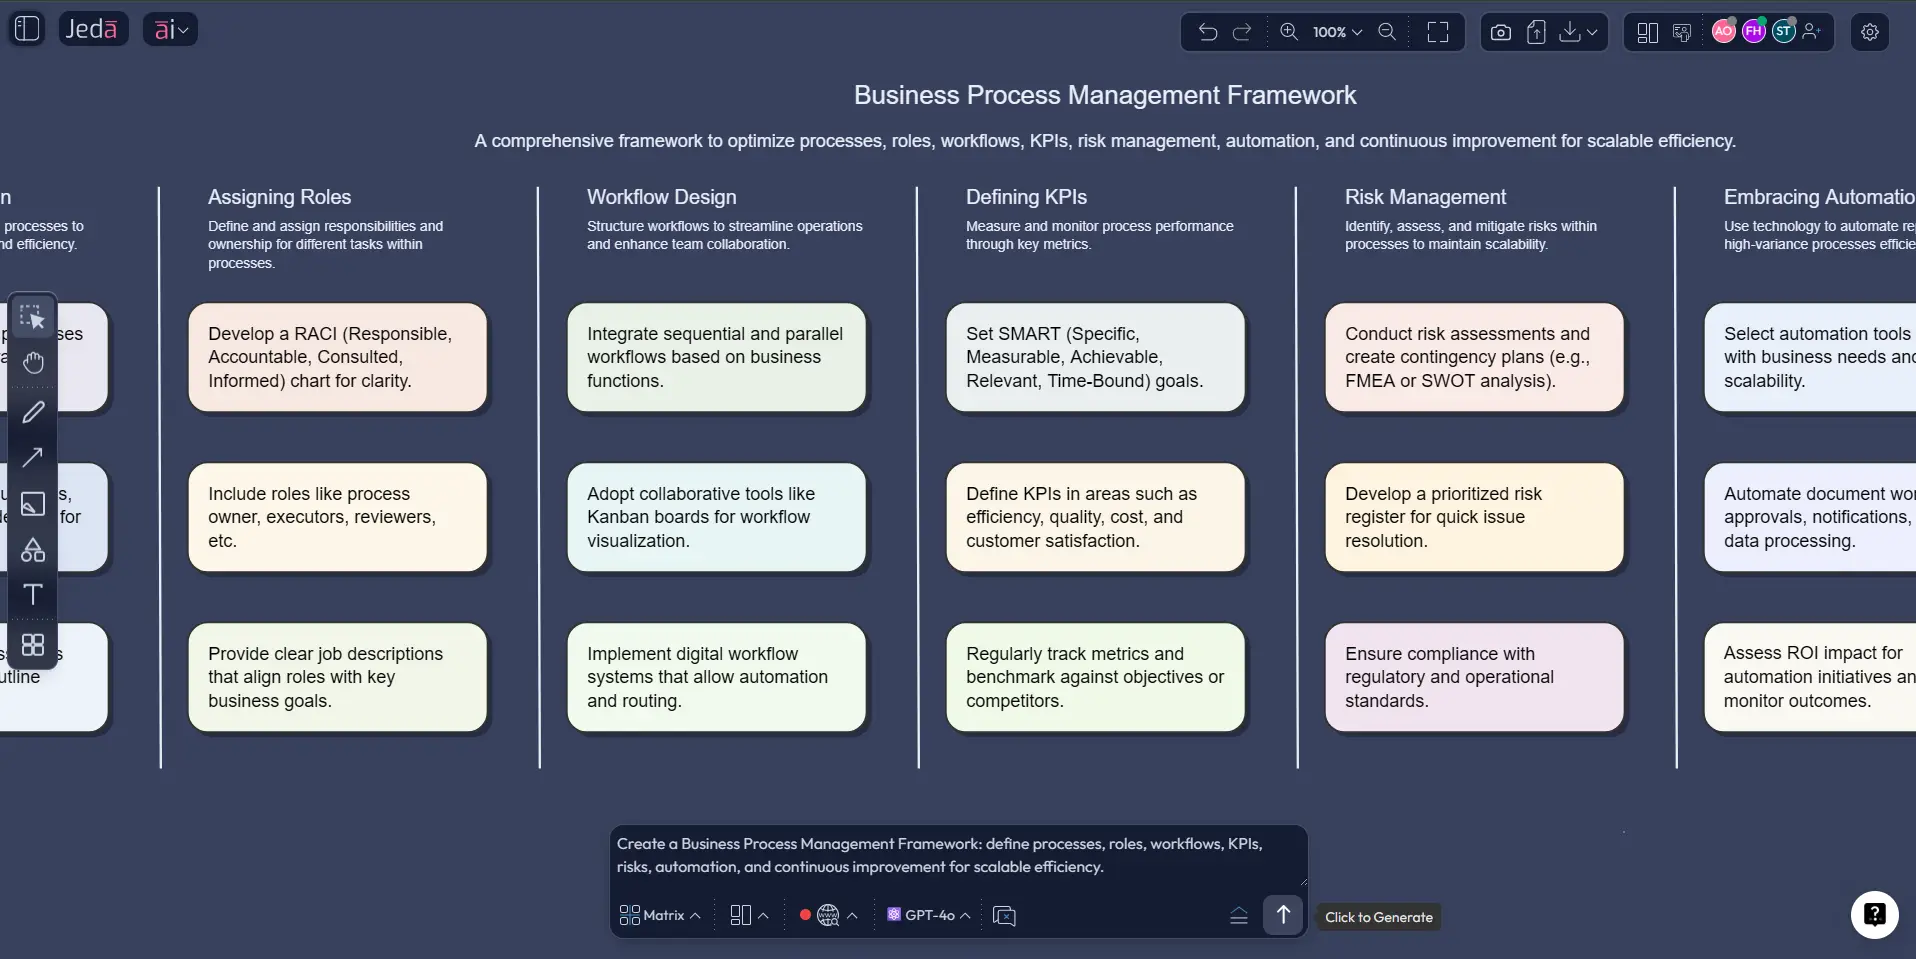This screenshot has width=1916, height=959.
Task: Open the share/export file icon
Action: (1539, 32)
